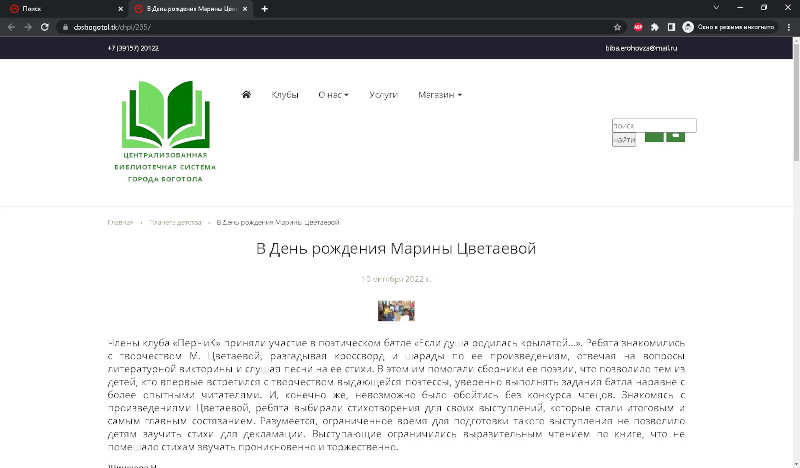Open the incognito profile indicator
This screenshot has height=468, width=800.
(x=730, y=27)
